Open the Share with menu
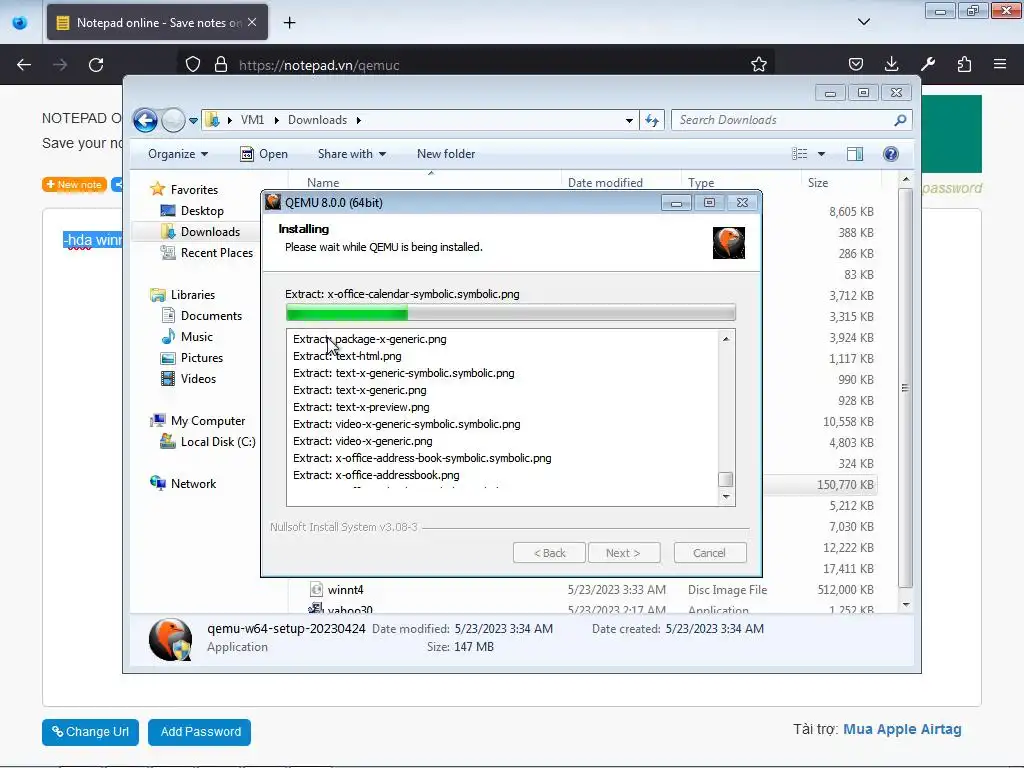This screenshot has width=1024, height=768. (351, 154)
